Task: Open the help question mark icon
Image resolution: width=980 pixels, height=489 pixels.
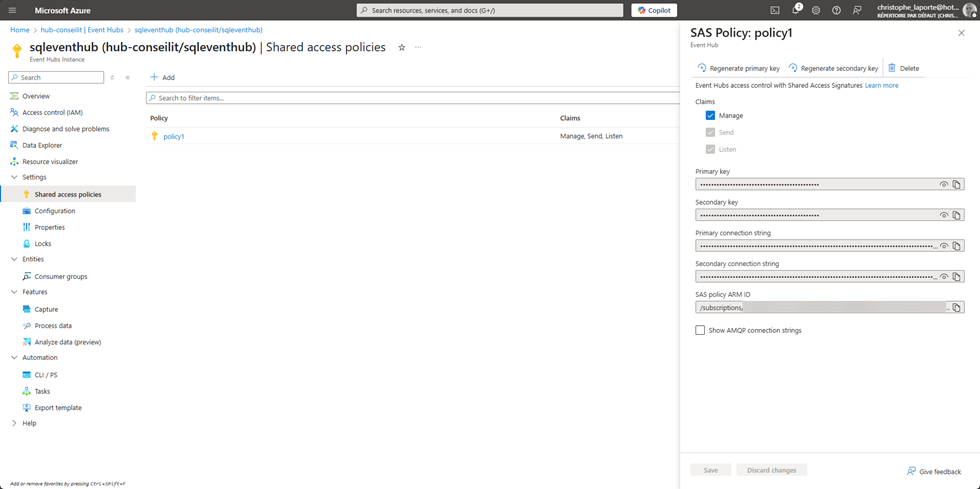Action: click(x=836, y=10)
